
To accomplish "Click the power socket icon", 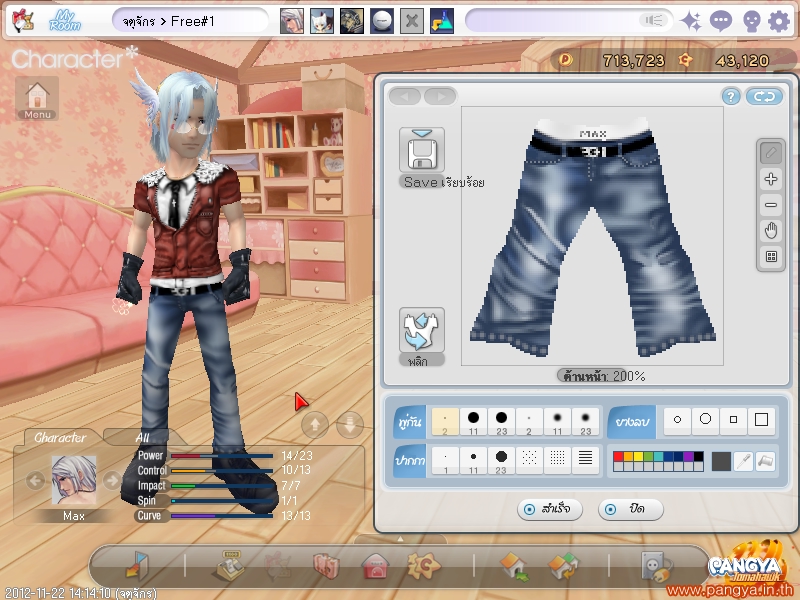I will pos(657,566).
